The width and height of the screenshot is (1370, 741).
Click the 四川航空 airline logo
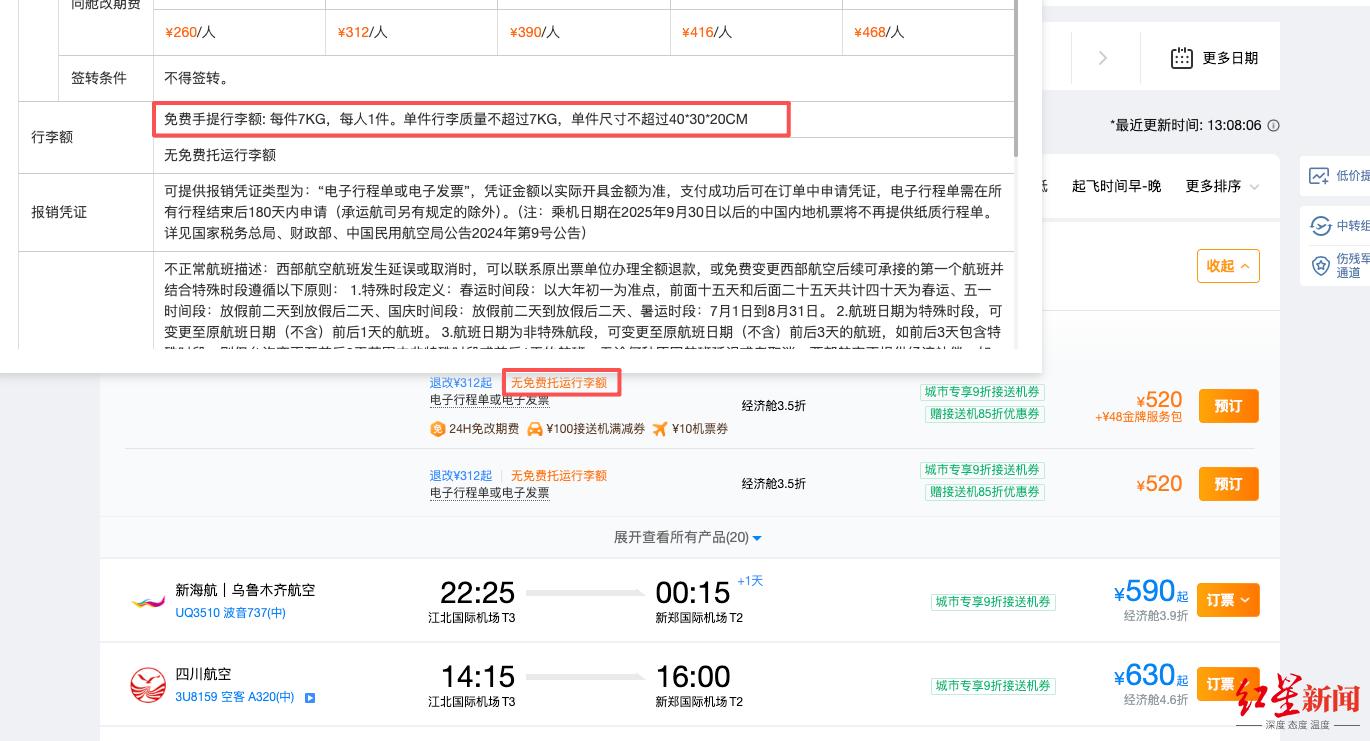(x=148, y=685)
